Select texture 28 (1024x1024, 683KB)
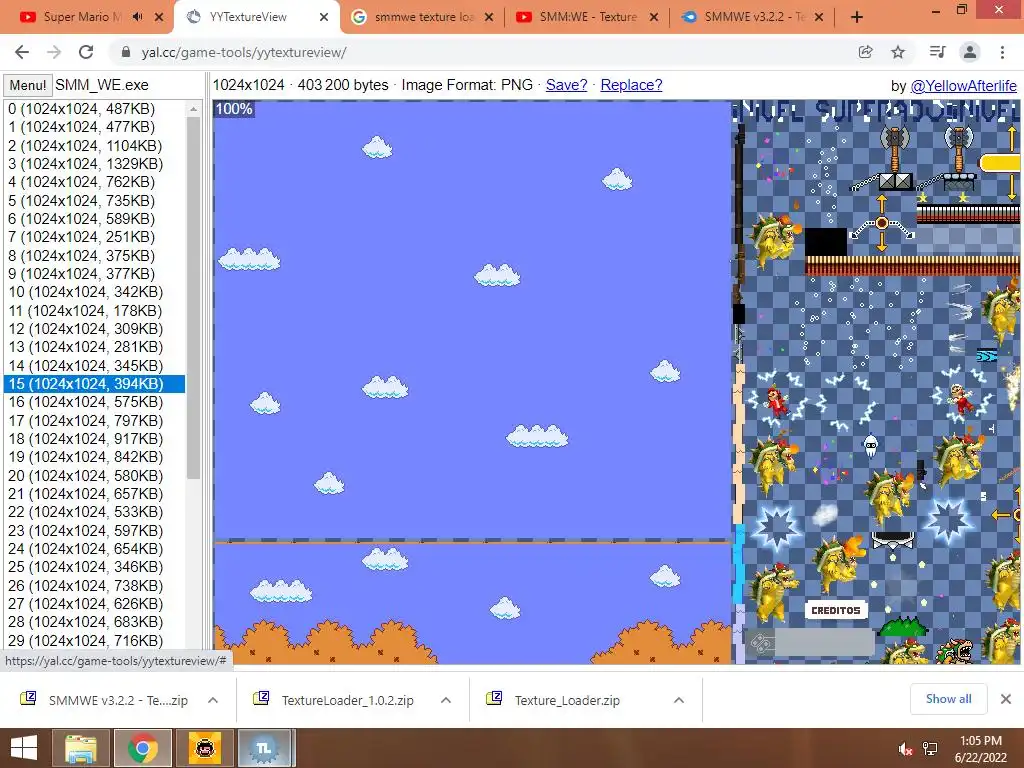The width and height of the screenshot is (1024, 768). click(95, 622)
